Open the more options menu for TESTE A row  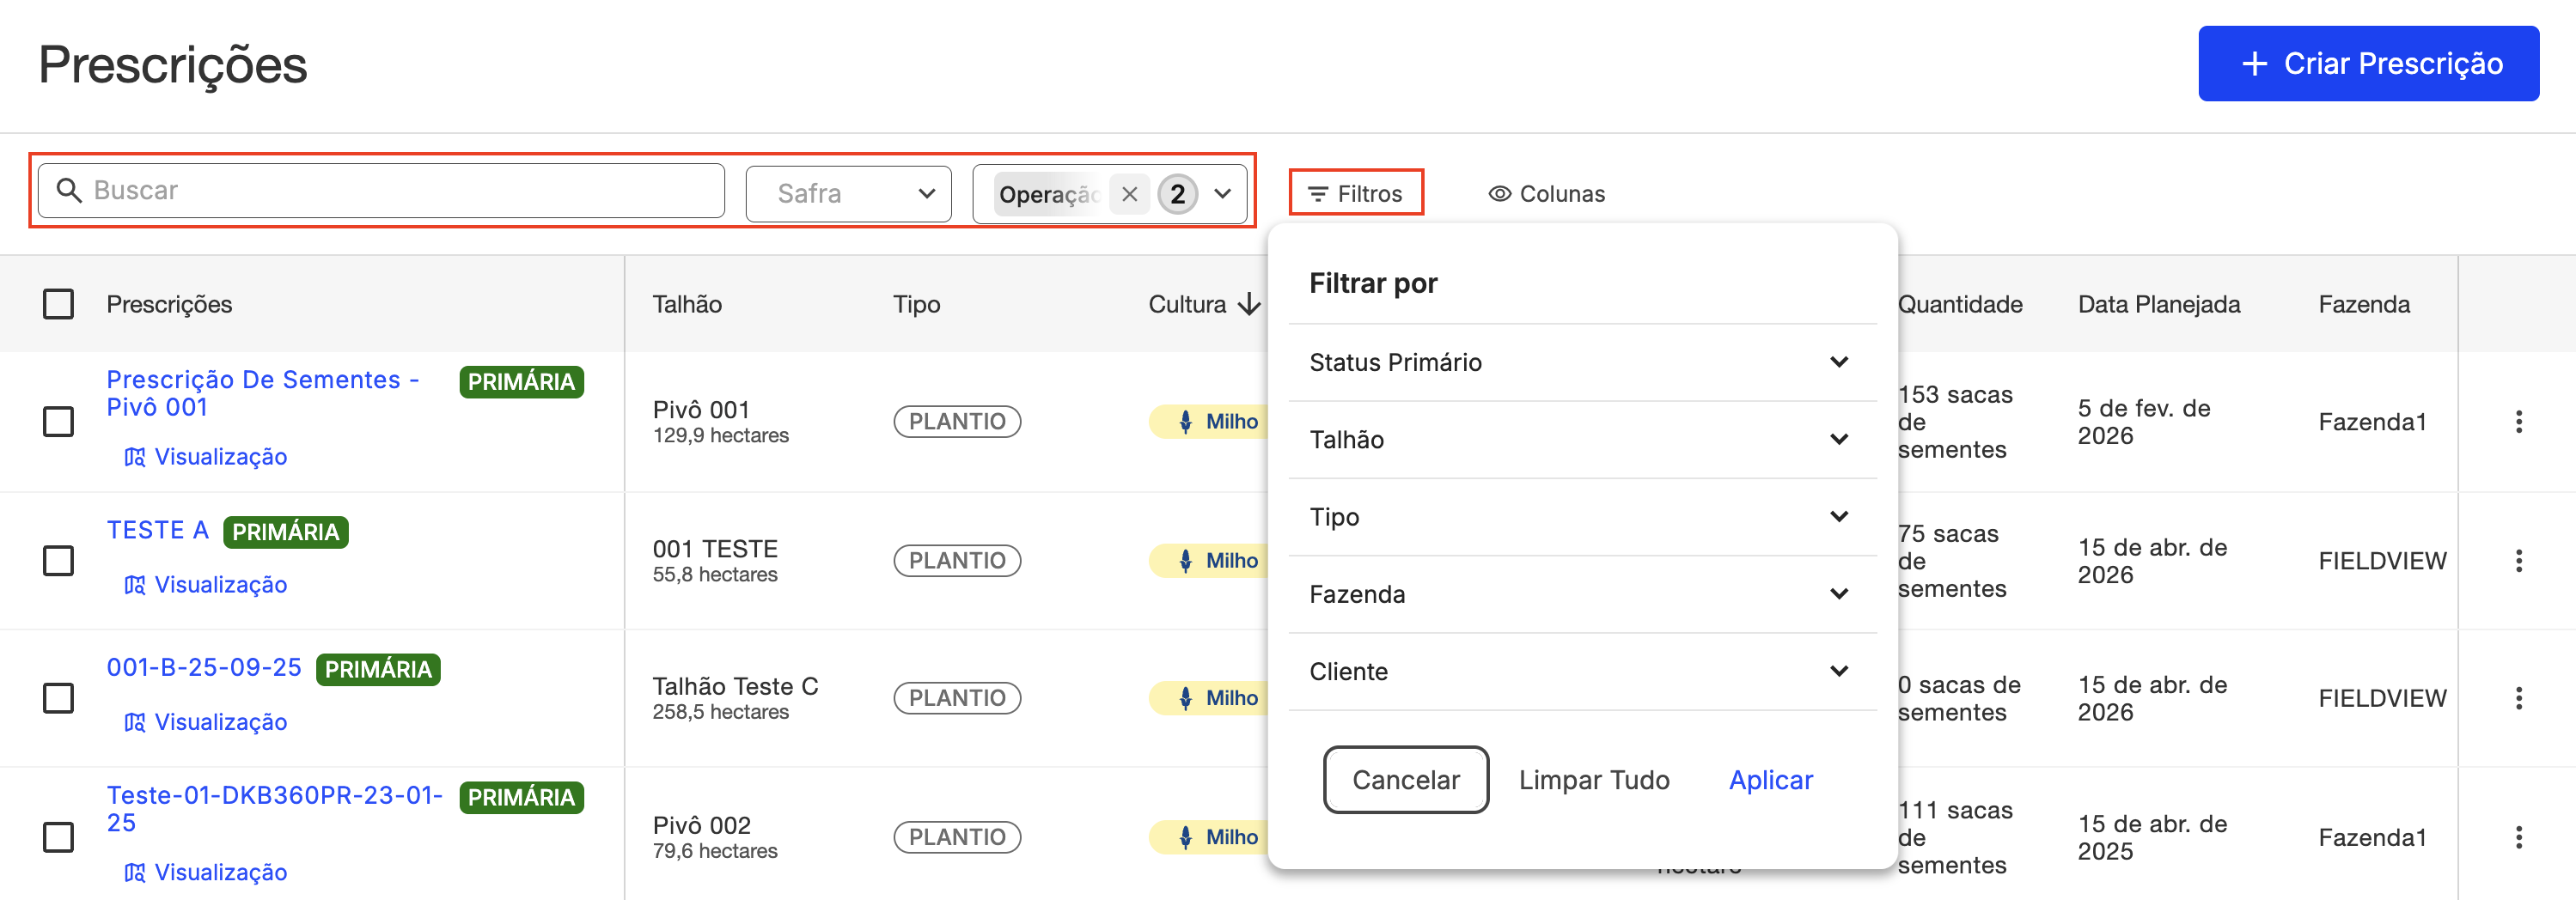[x=2518, y=561]
